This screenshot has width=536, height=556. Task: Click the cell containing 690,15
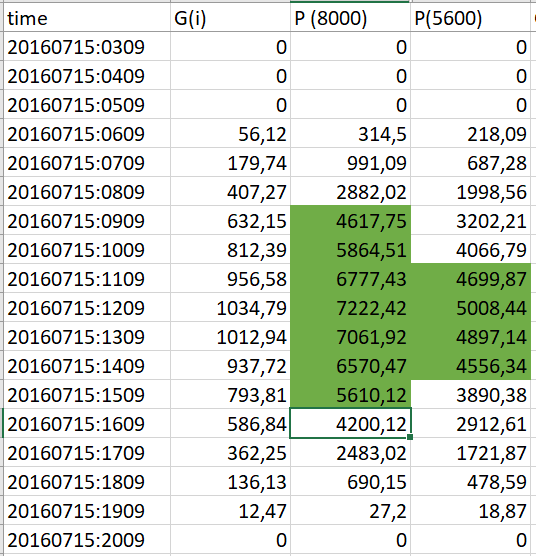coord(350,481)
